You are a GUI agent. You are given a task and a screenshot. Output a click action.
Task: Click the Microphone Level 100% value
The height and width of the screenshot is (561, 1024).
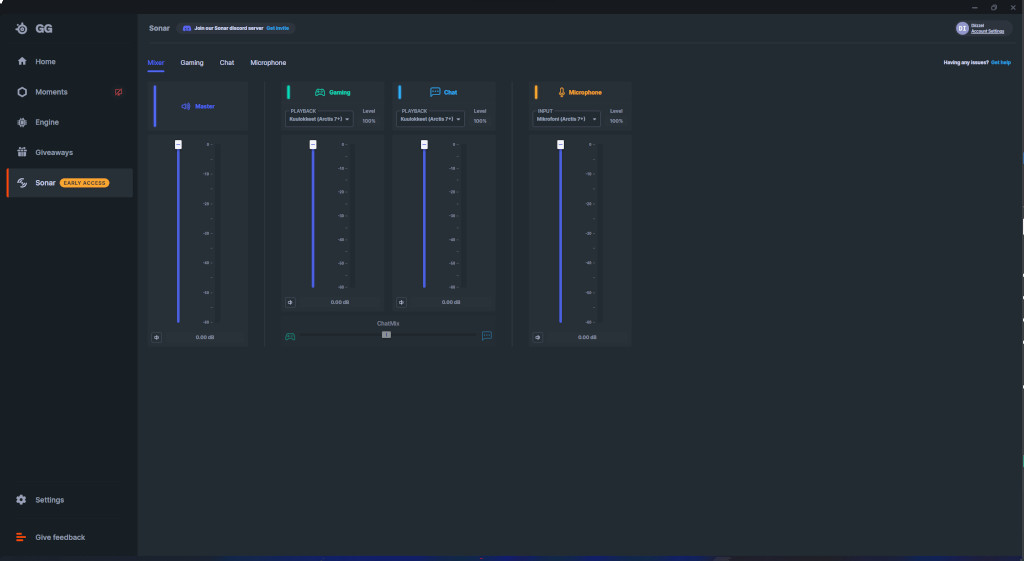click(616, 121)
